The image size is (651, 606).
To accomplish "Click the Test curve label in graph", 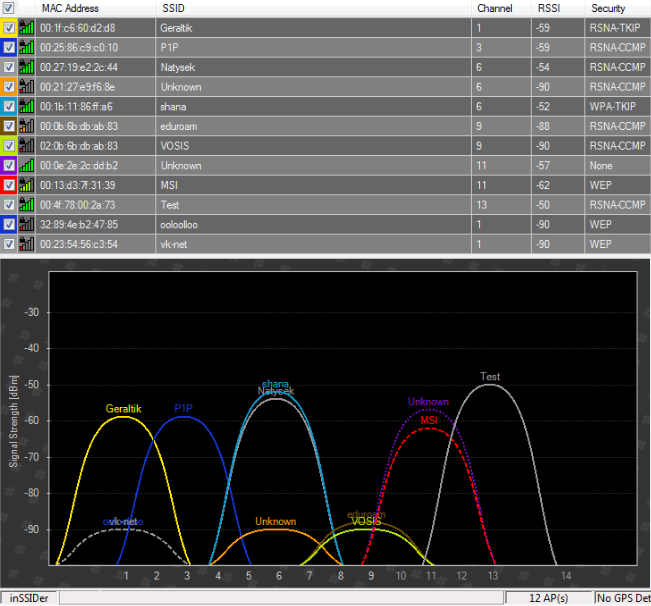I will (x=490, y=376).
